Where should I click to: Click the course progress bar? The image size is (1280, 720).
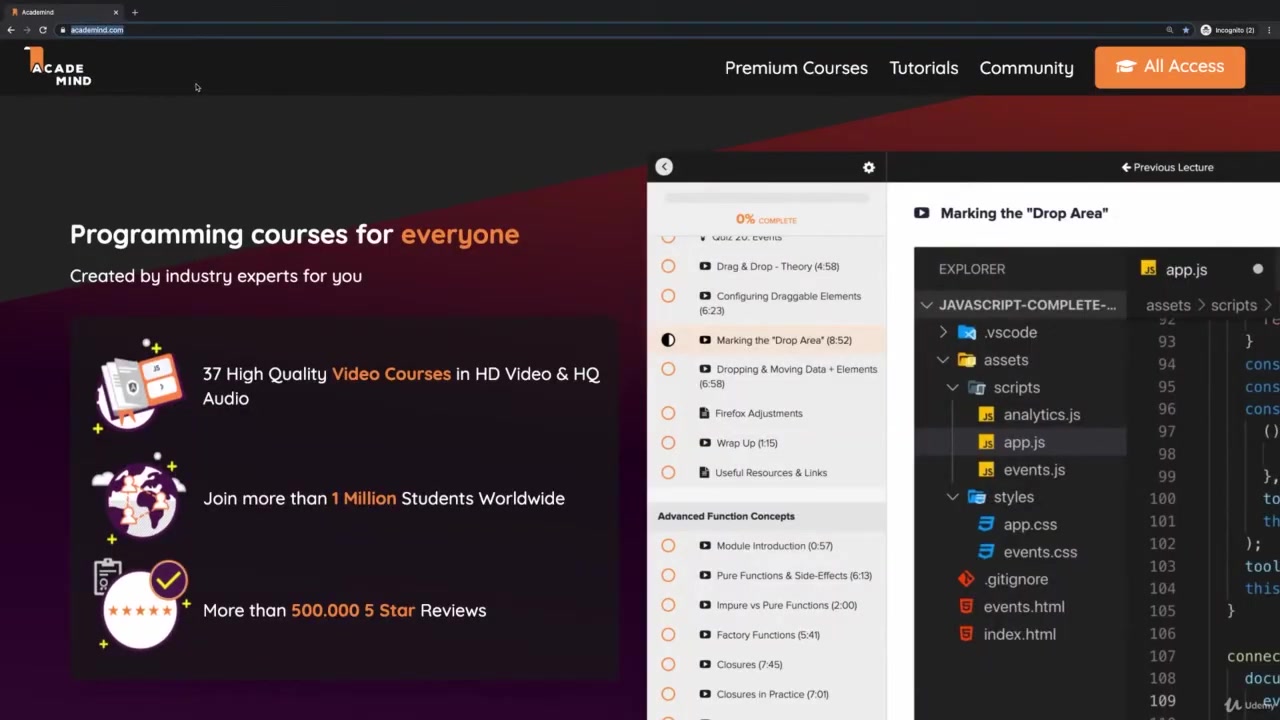tap(766, 198)
